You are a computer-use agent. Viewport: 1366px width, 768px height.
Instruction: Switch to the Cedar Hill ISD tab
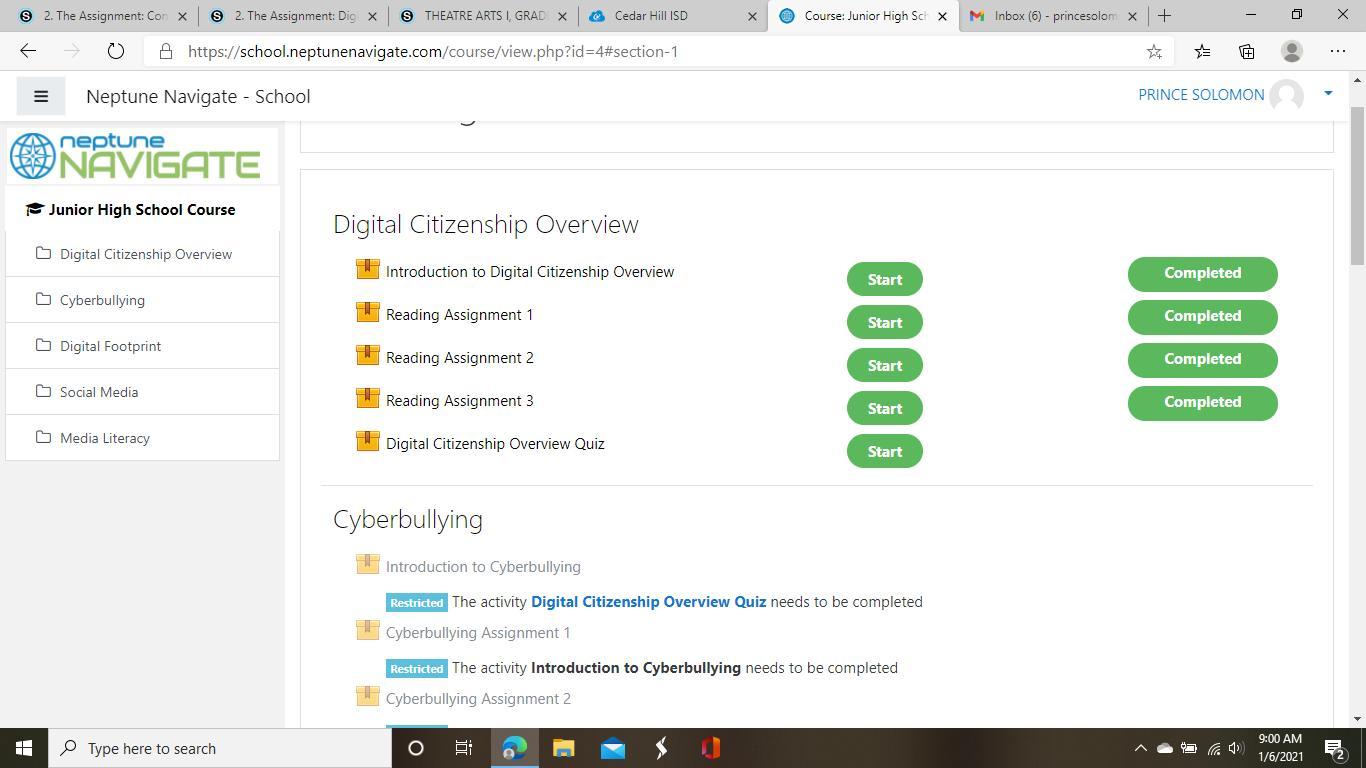click(672, 16)
